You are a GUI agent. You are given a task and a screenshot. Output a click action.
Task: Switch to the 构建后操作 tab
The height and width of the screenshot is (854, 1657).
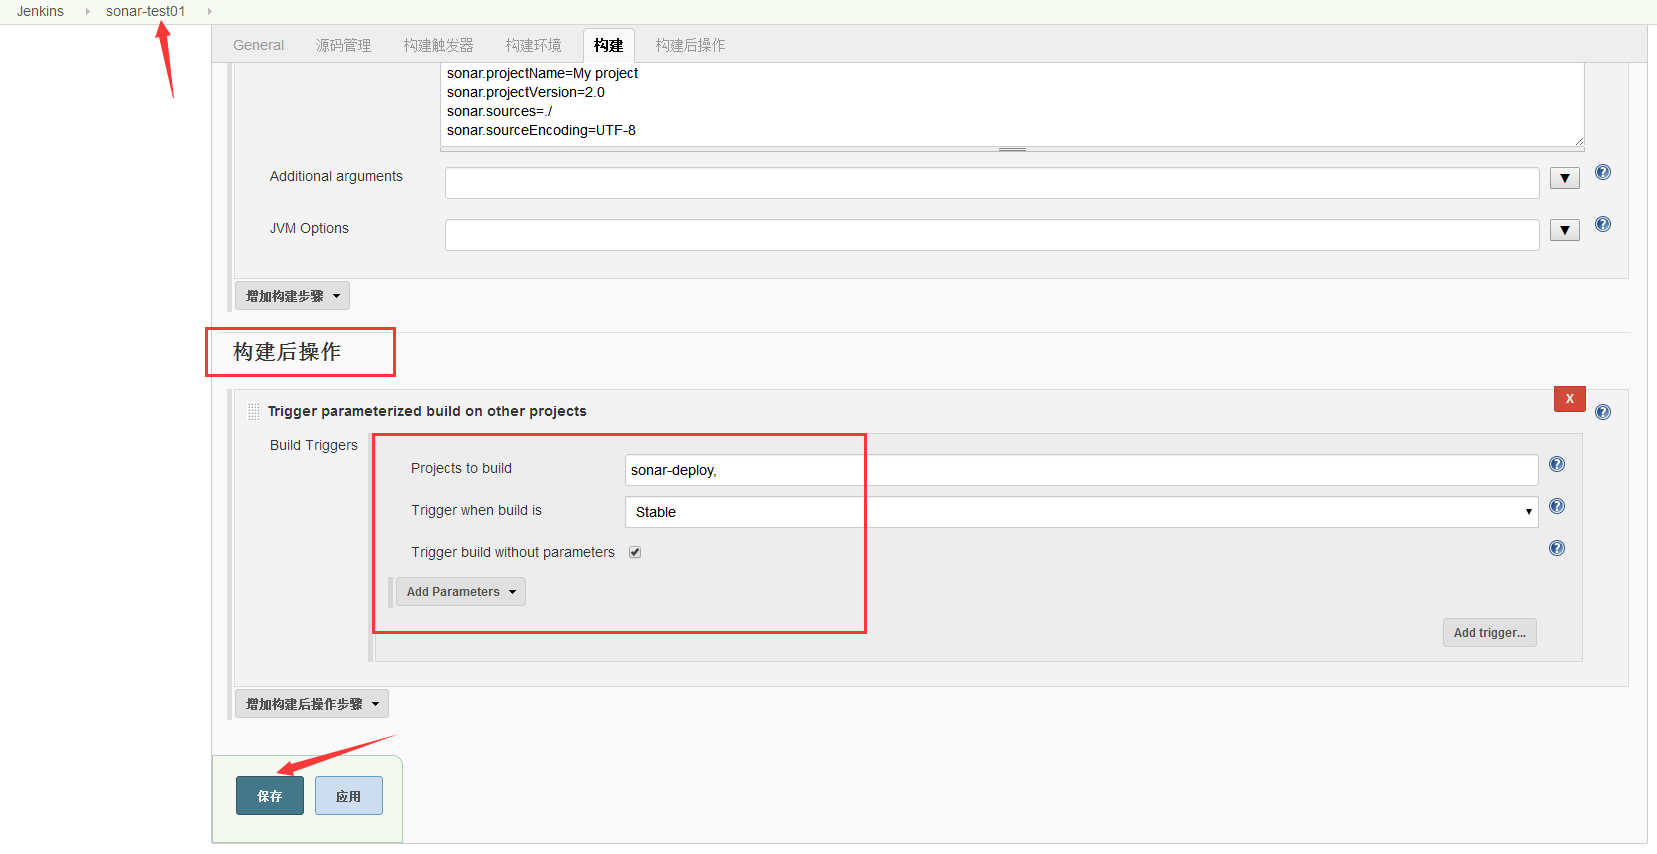pos(690,45)
